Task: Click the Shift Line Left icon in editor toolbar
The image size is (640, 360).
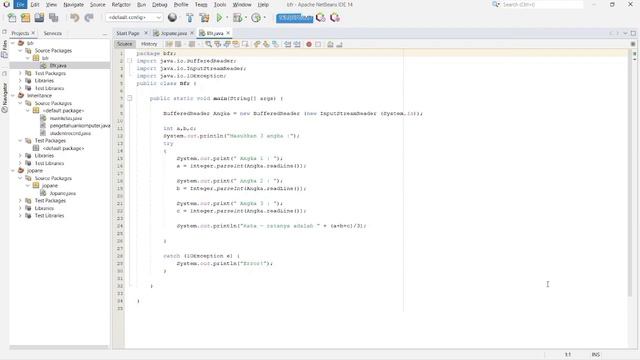Action: pyautogui.click(x=288, y=44)
